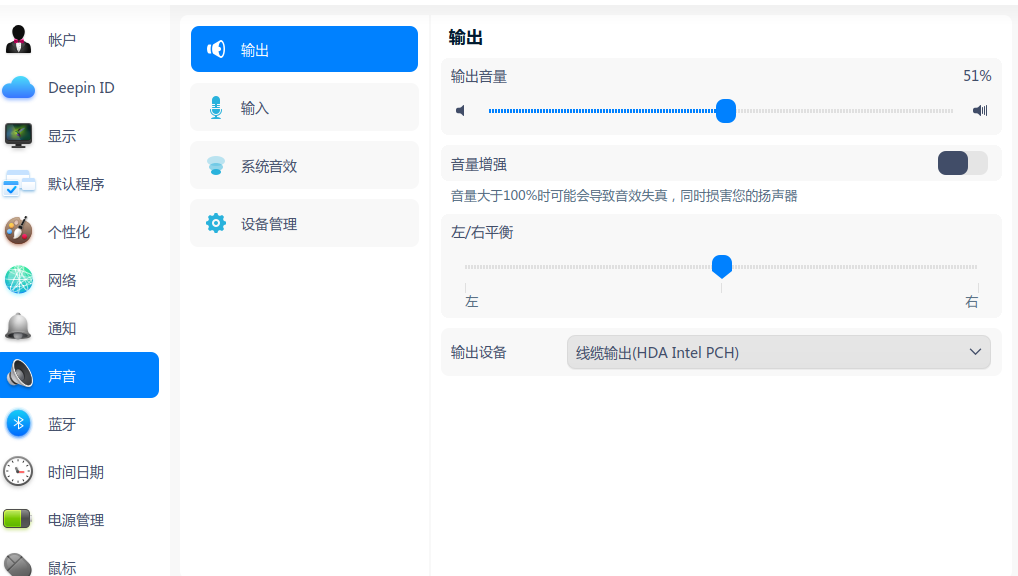
Task: Click the 输出音量 volume slider handle
Action: 726,111
